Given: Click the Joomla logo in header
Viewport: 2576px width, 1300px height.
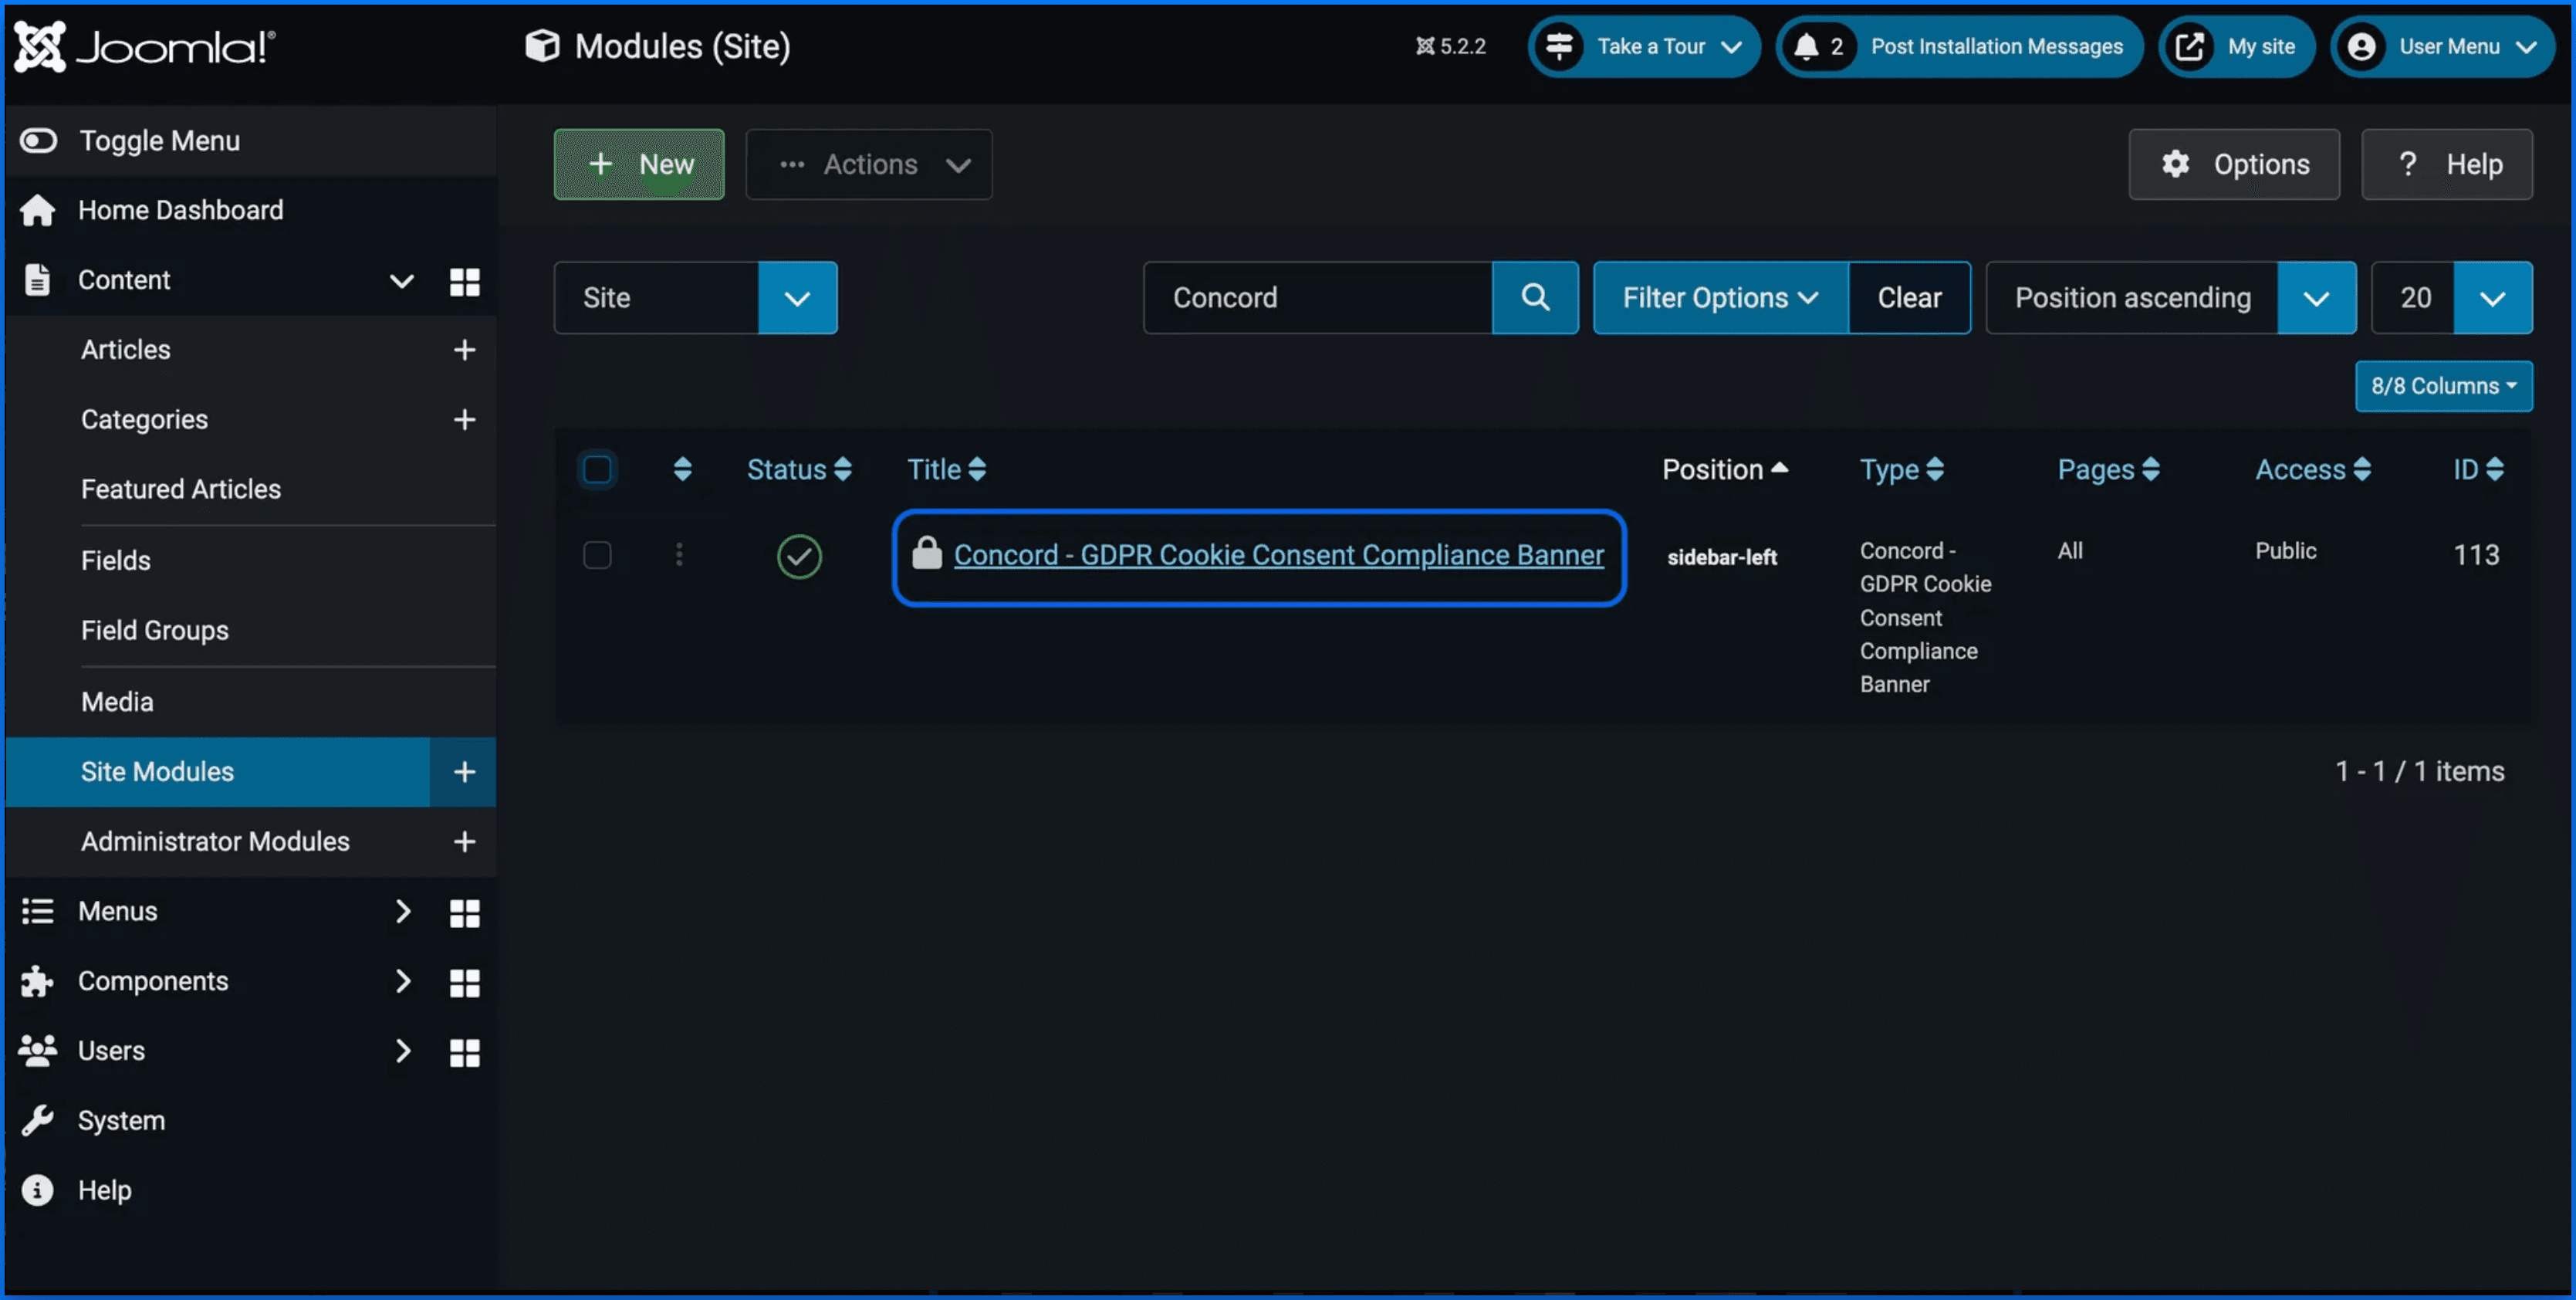Looking at the screenshot, I should [x=145, y=46].
